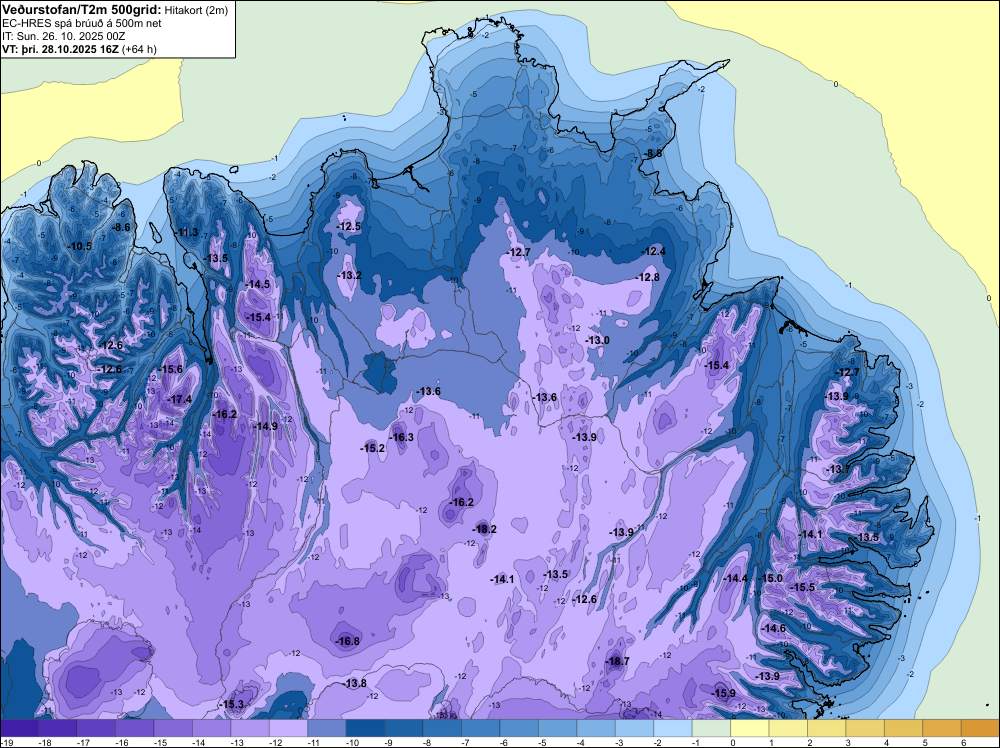This screenshot has width=1000, height=748.
Task: Click the -12.6 value near -14.1
Action: 585,599
